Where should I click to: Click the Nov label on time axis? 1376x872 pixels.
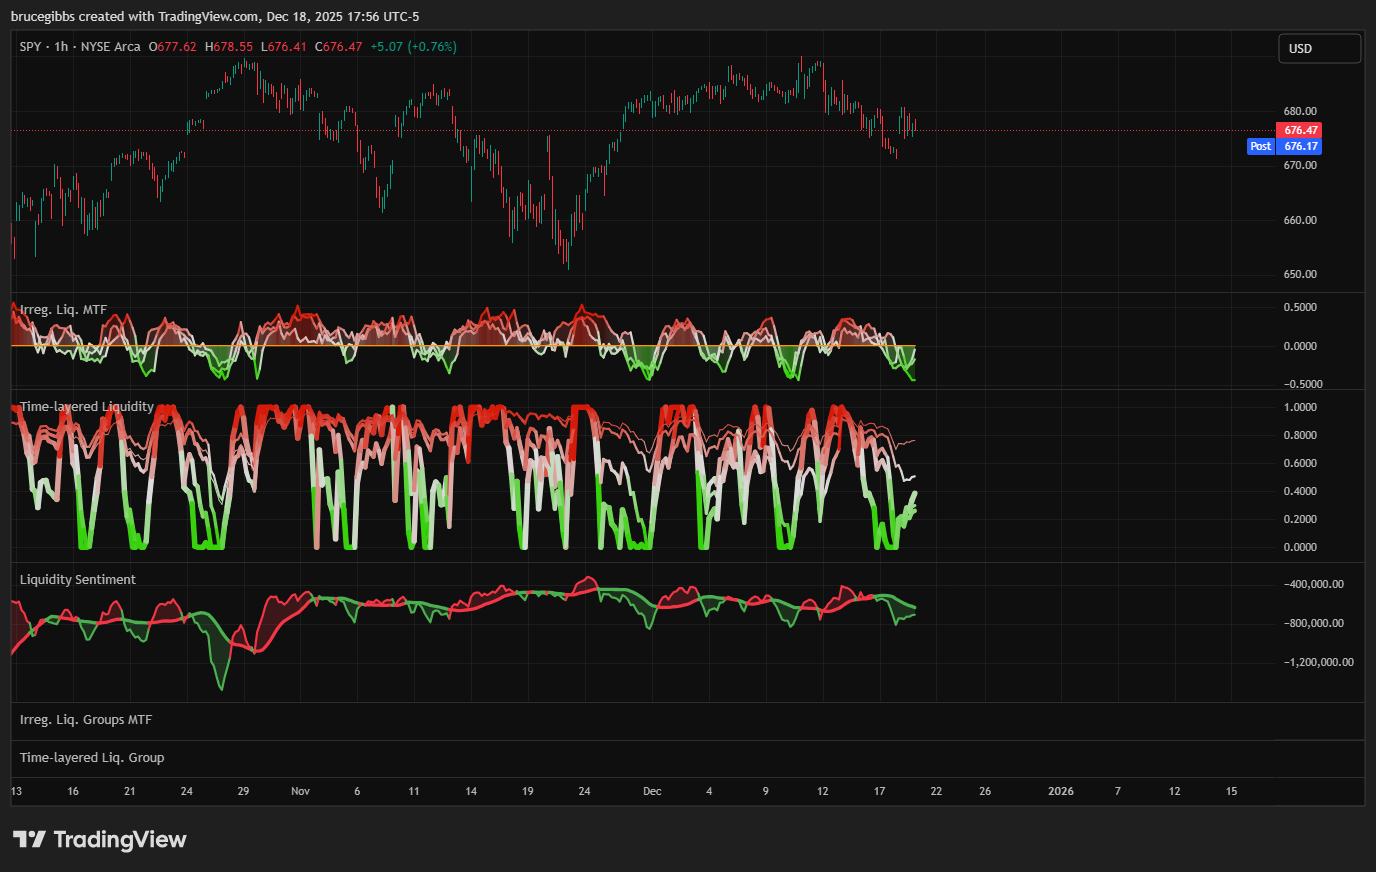click(300, 791)
